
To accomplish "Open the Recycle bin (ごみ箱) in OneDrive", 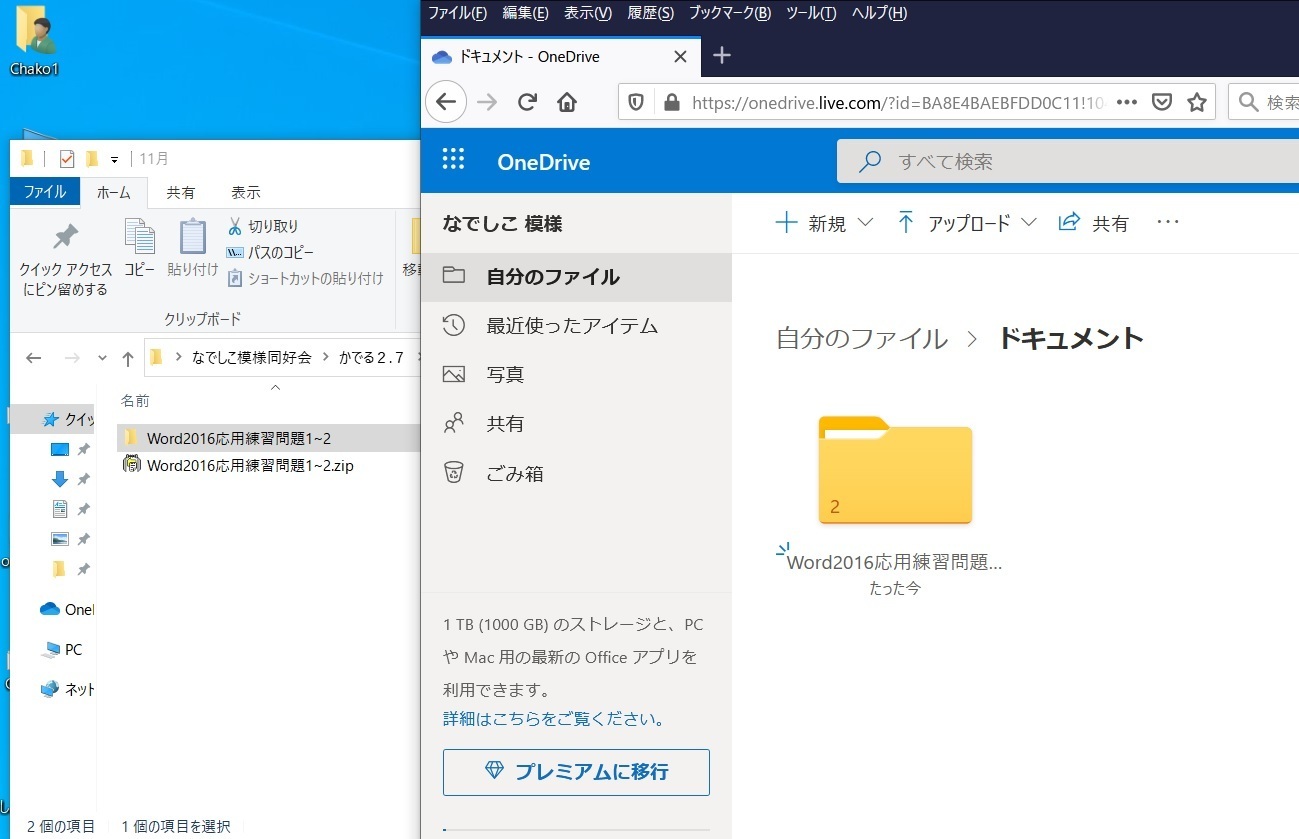I will click(x=514, y=473).
